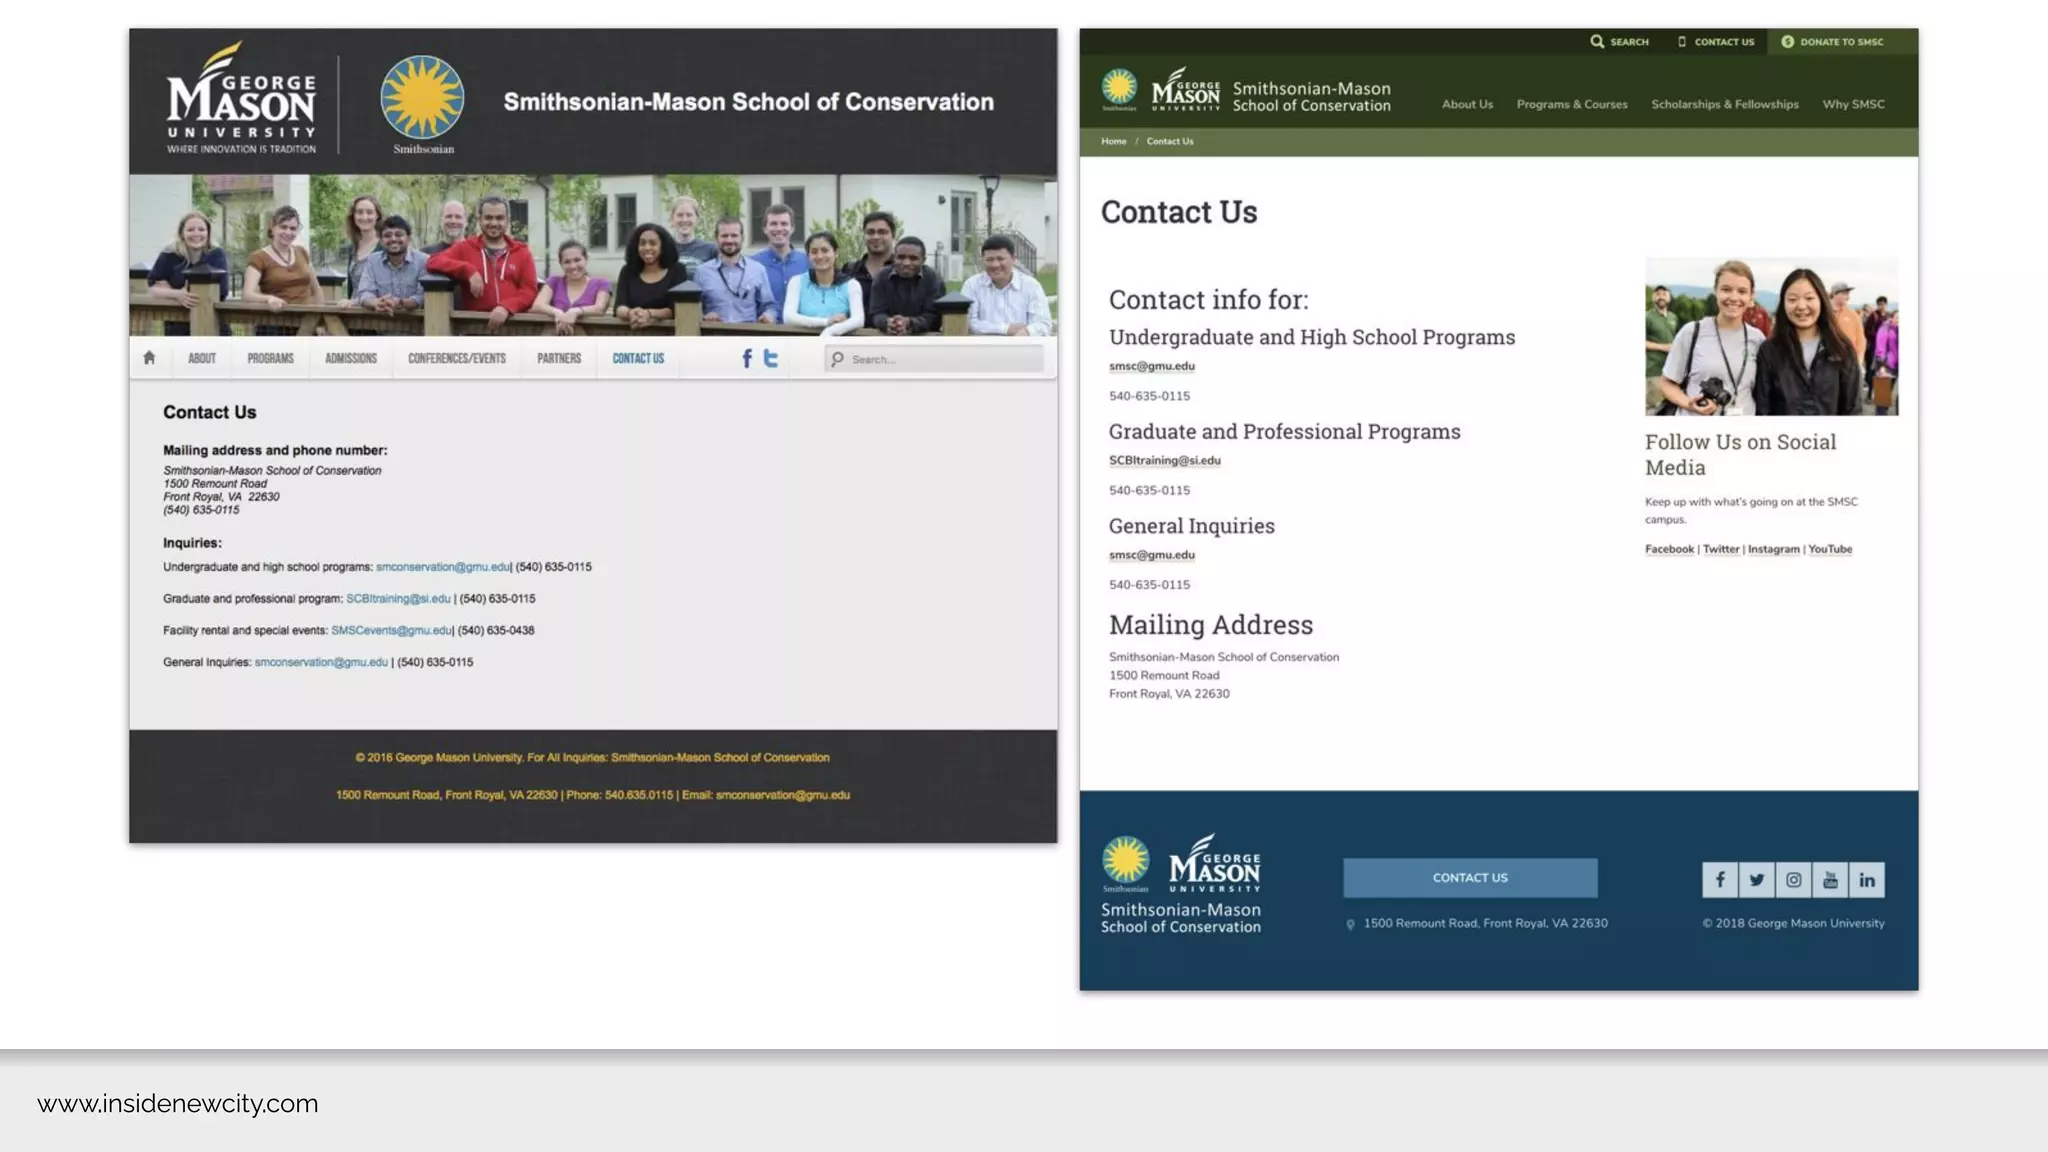Screen dimensions: 2048x1152
Task: Open Programs & Courses menu item
Action: 1572,104
